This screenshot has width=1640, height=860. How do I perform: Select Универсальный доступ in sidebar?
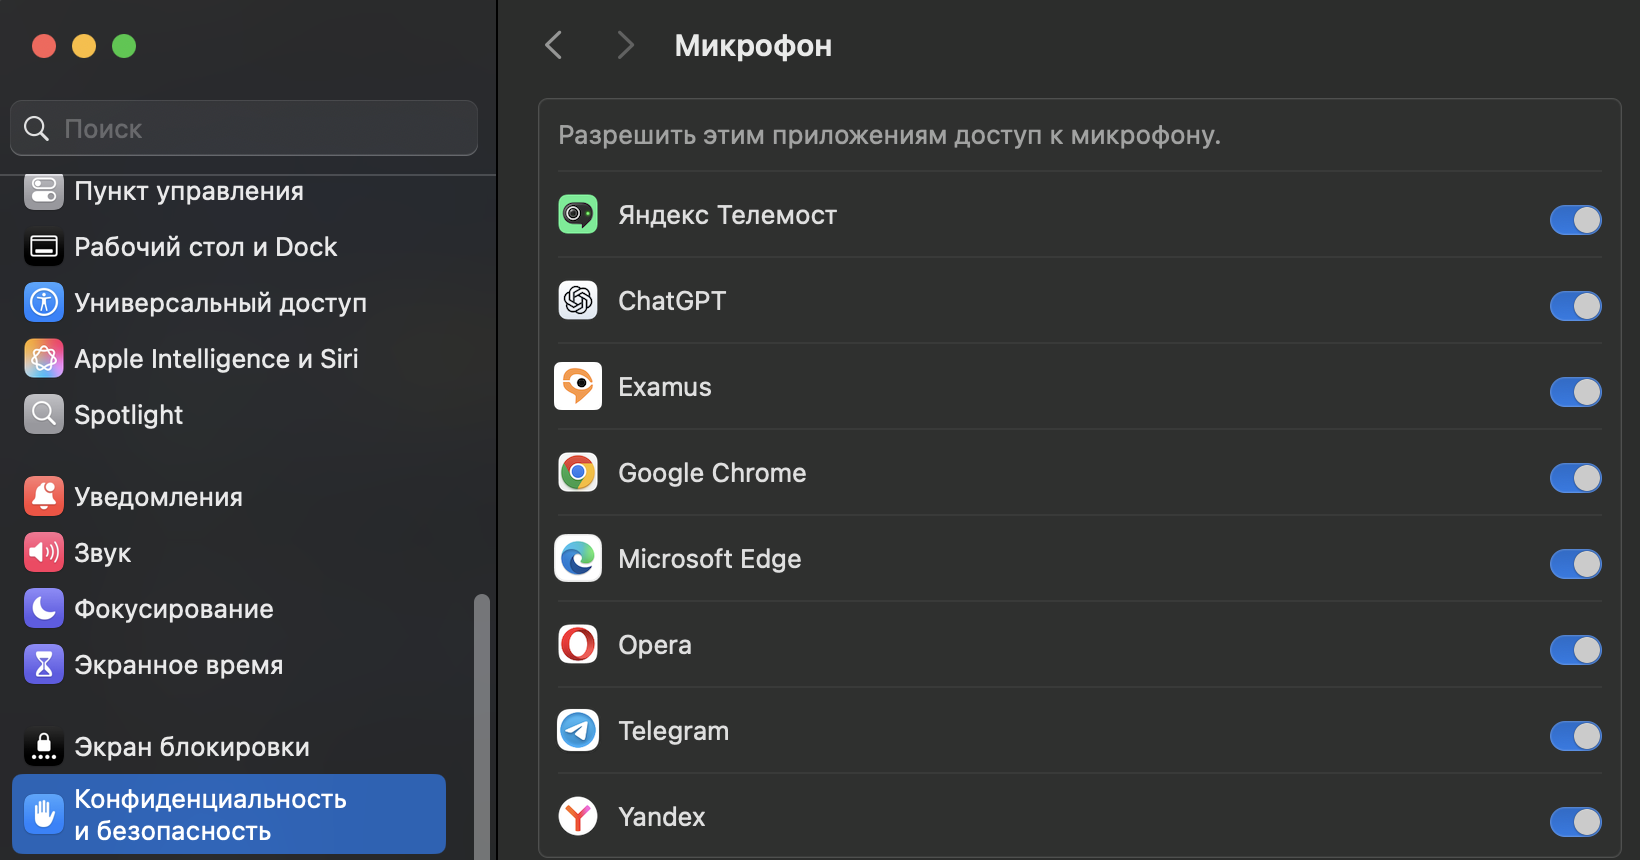pos(229,302)
